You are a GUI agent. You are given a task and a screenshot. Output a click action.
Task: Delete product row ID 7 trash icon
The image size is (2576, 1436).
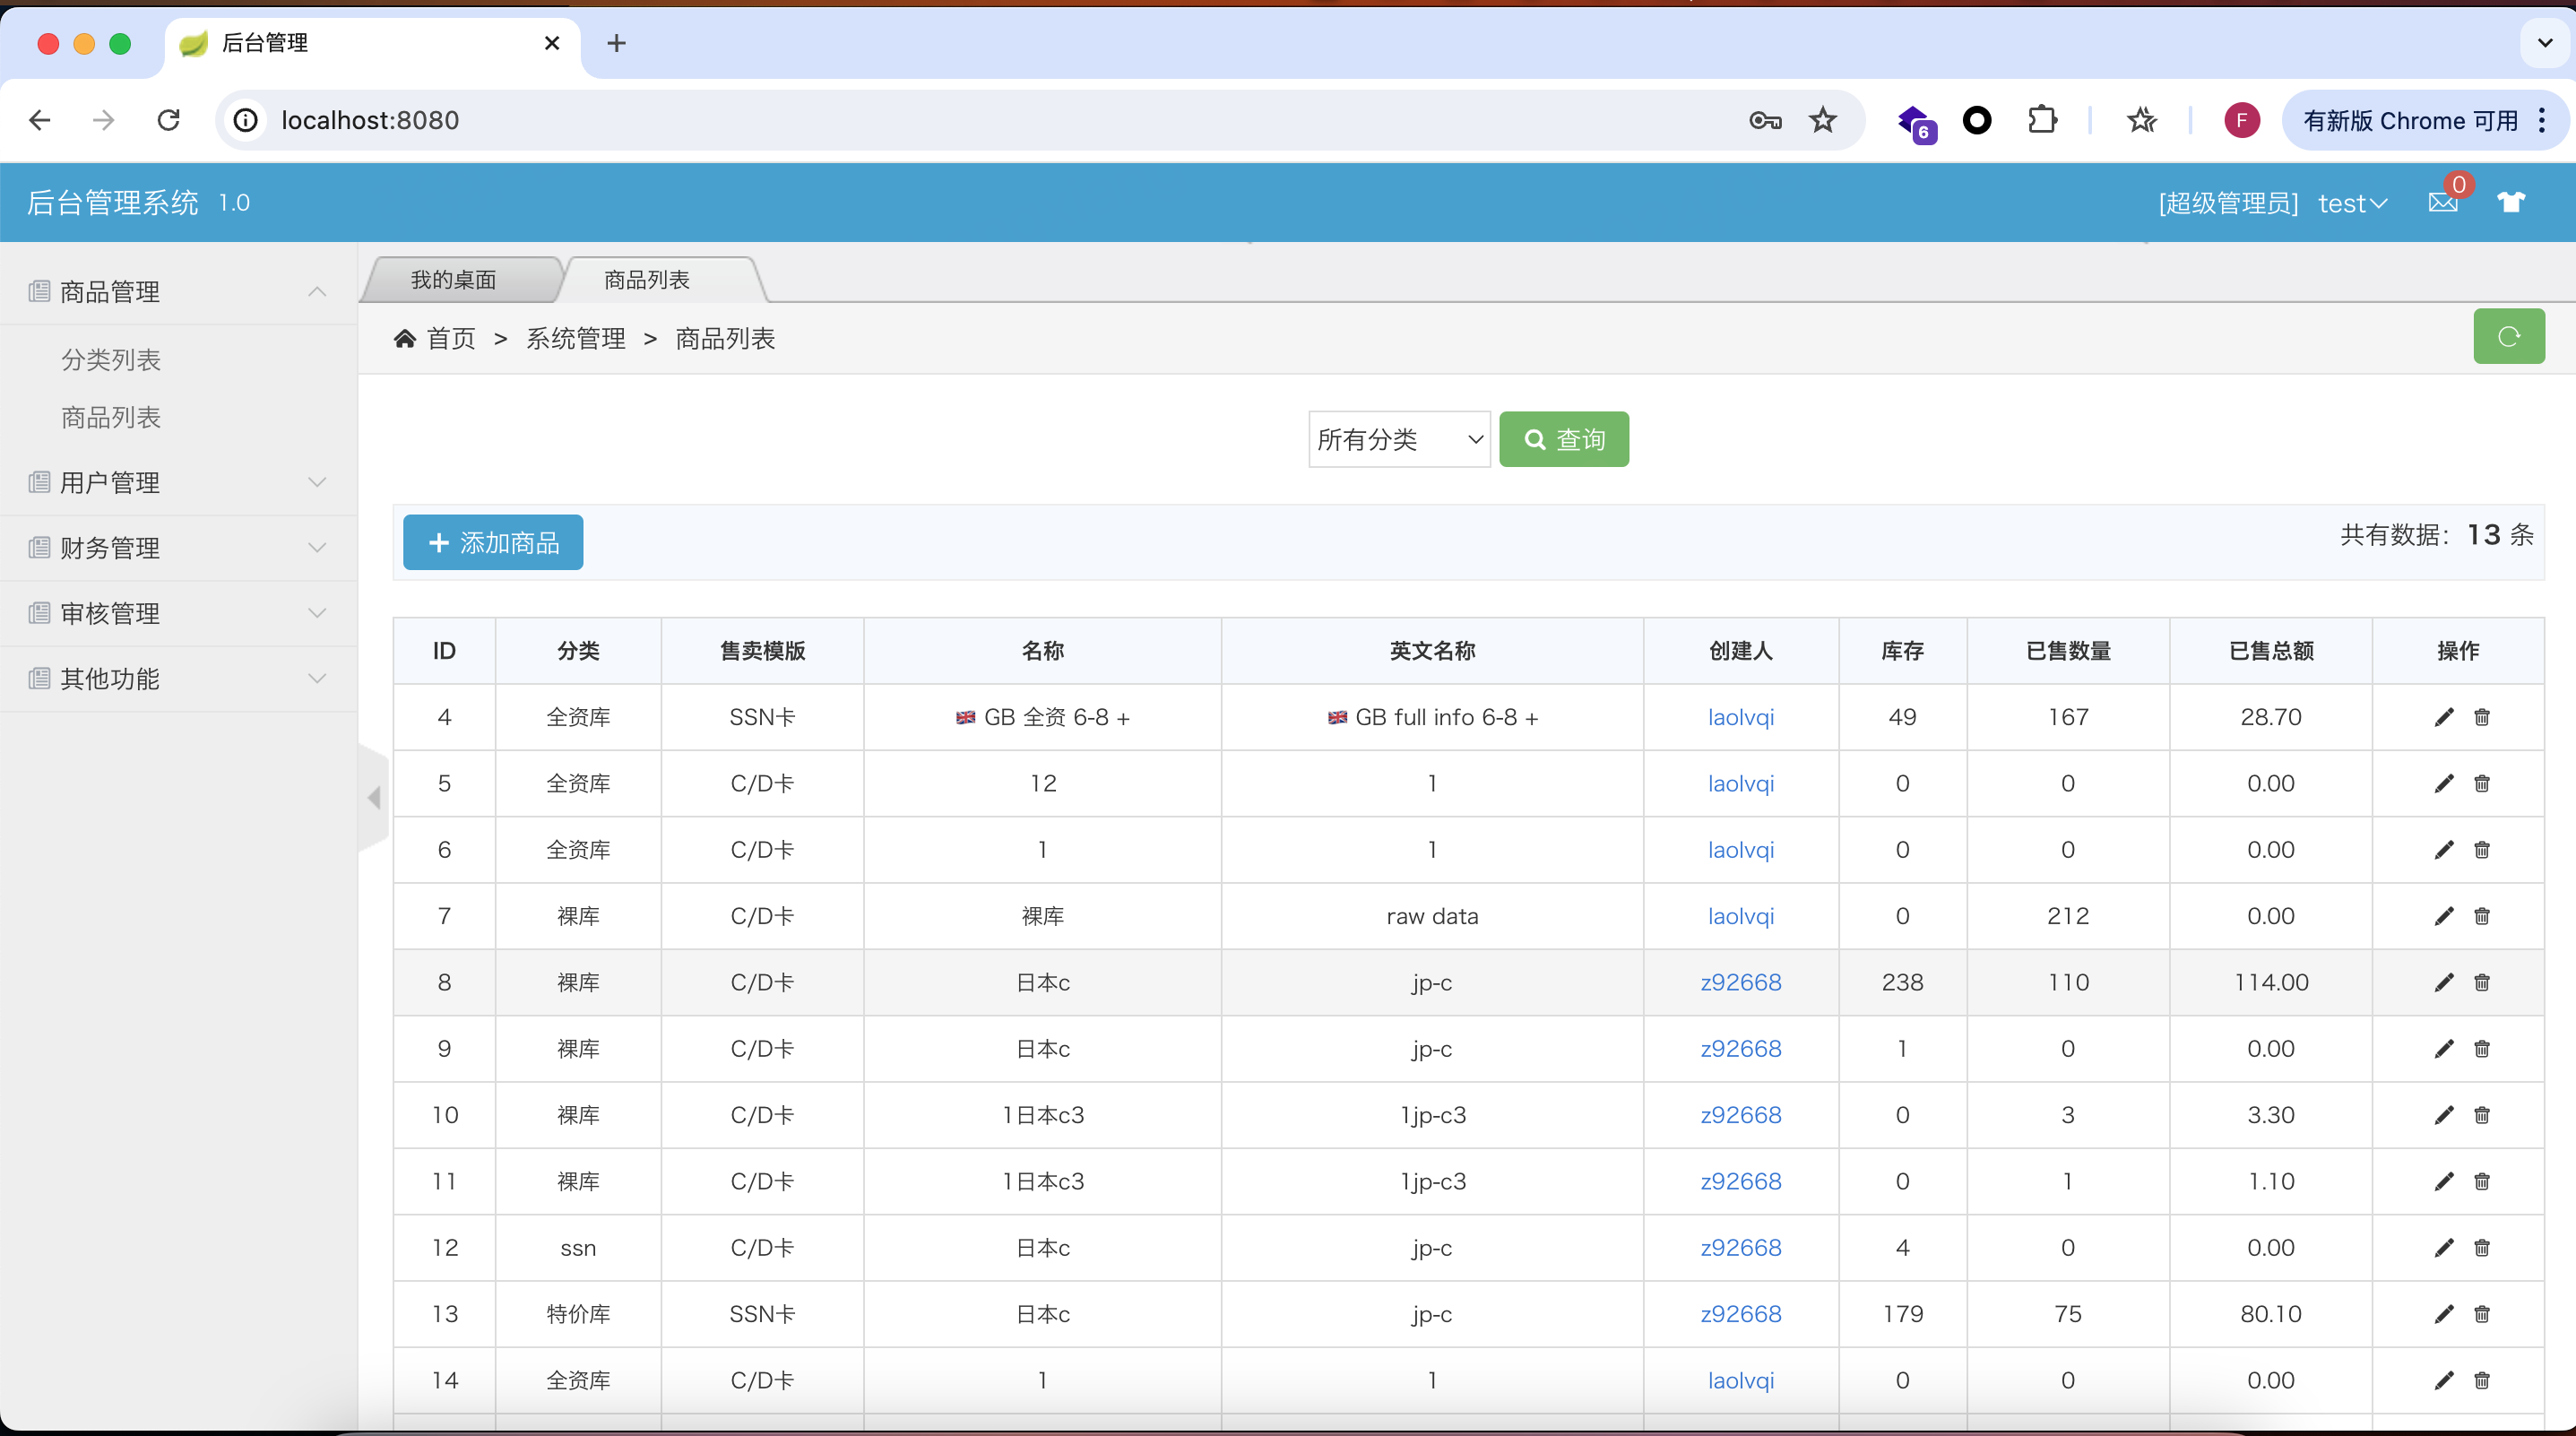[2482, 916]
